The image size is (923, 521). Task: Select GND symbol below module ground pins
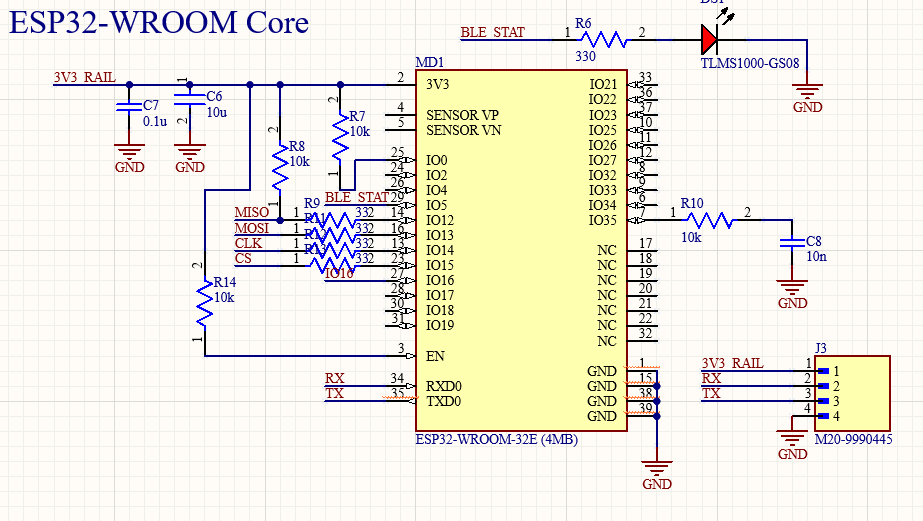click(657, 476)
